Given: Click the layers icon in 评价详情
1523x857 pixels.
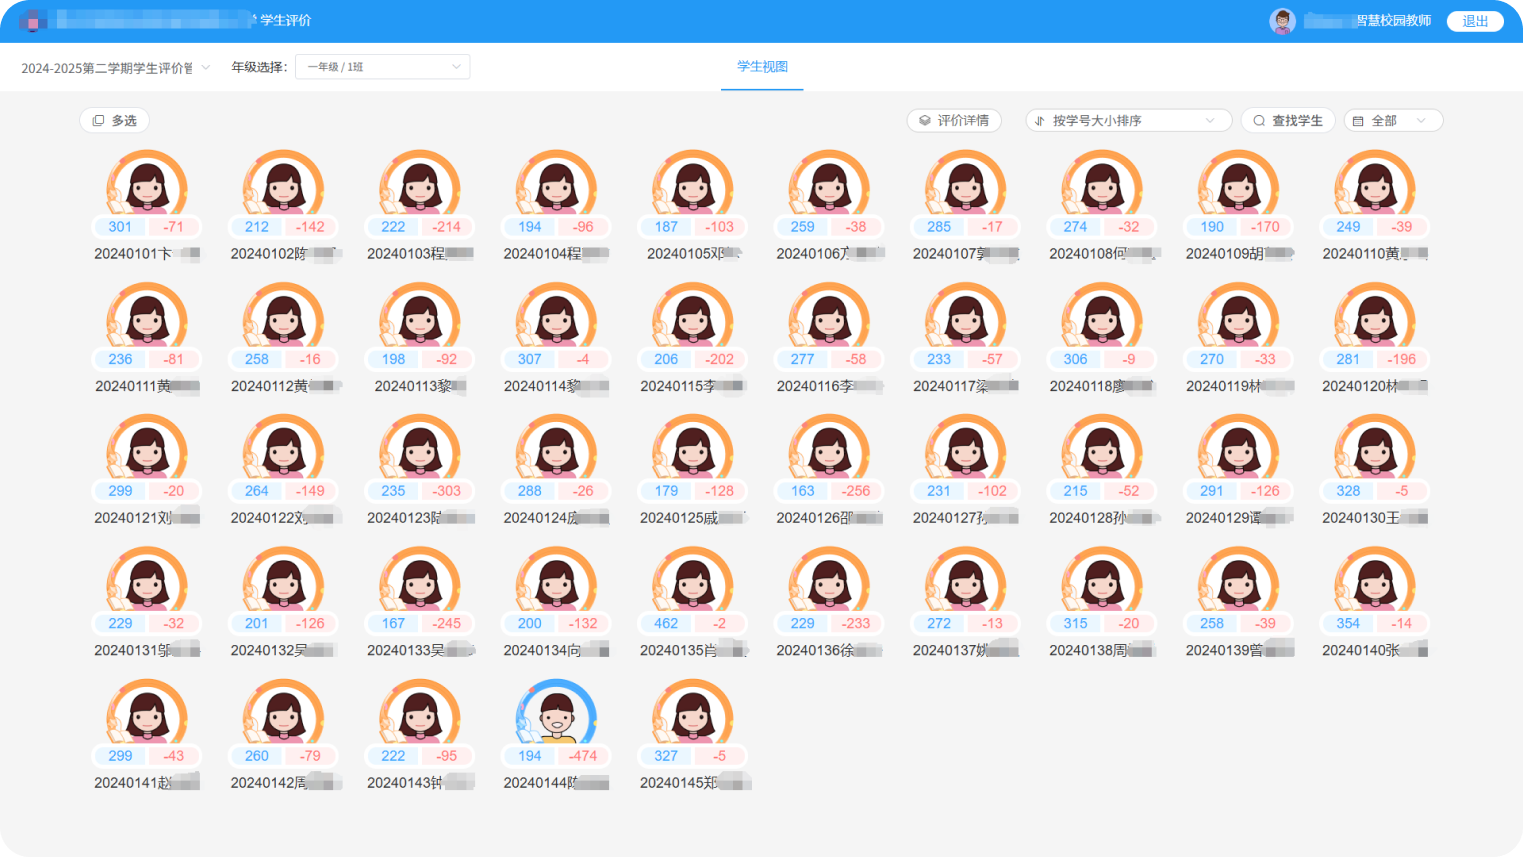Looking at the screenshot, I should coord(925,121).
